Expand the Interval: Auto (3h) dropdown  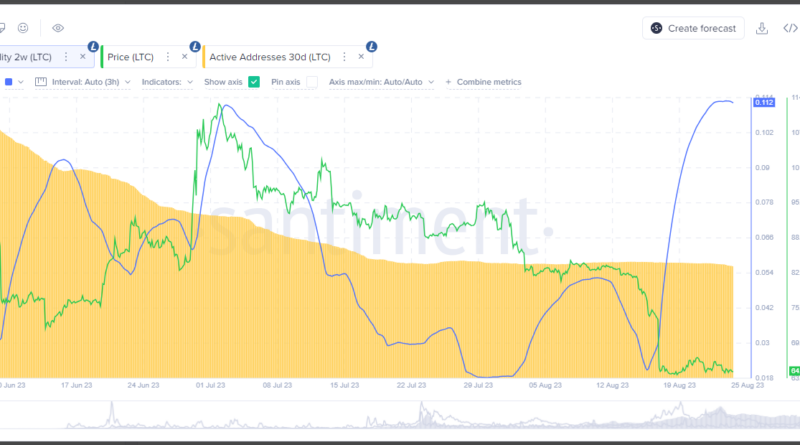coord(82,82)
